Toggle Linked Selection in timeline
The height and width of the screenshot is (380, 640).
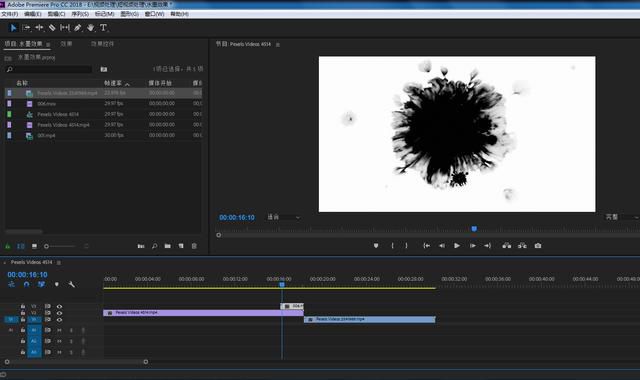pos(41,284)
